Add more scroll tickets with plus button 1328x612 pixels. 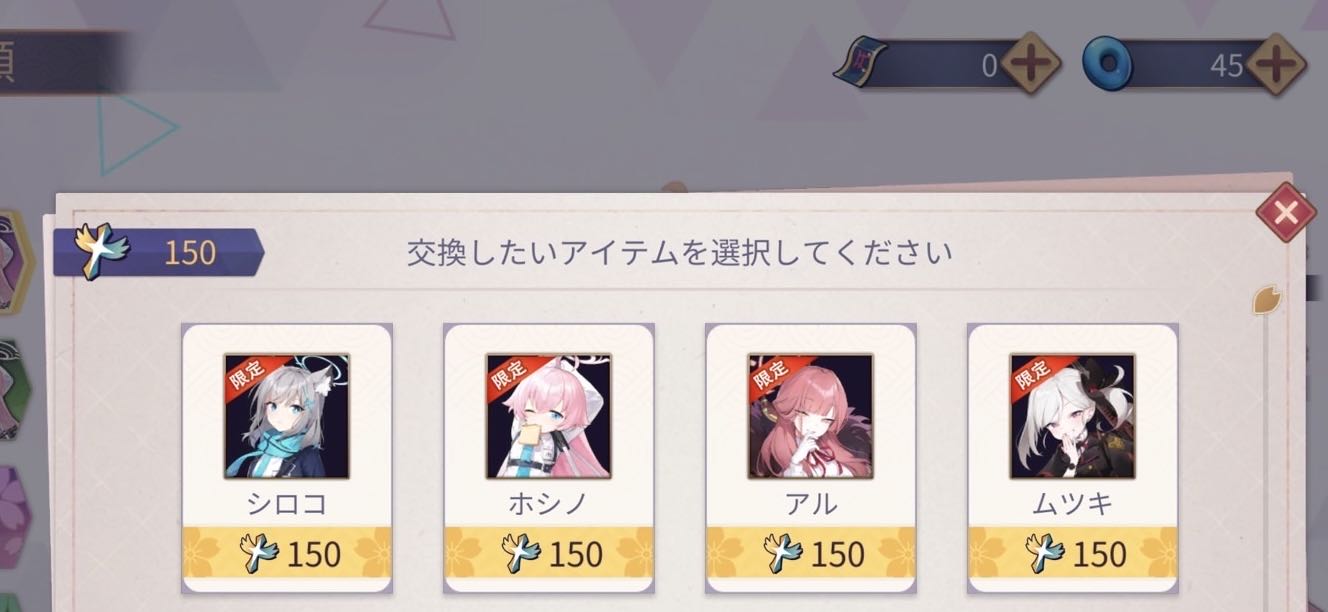1030,66
